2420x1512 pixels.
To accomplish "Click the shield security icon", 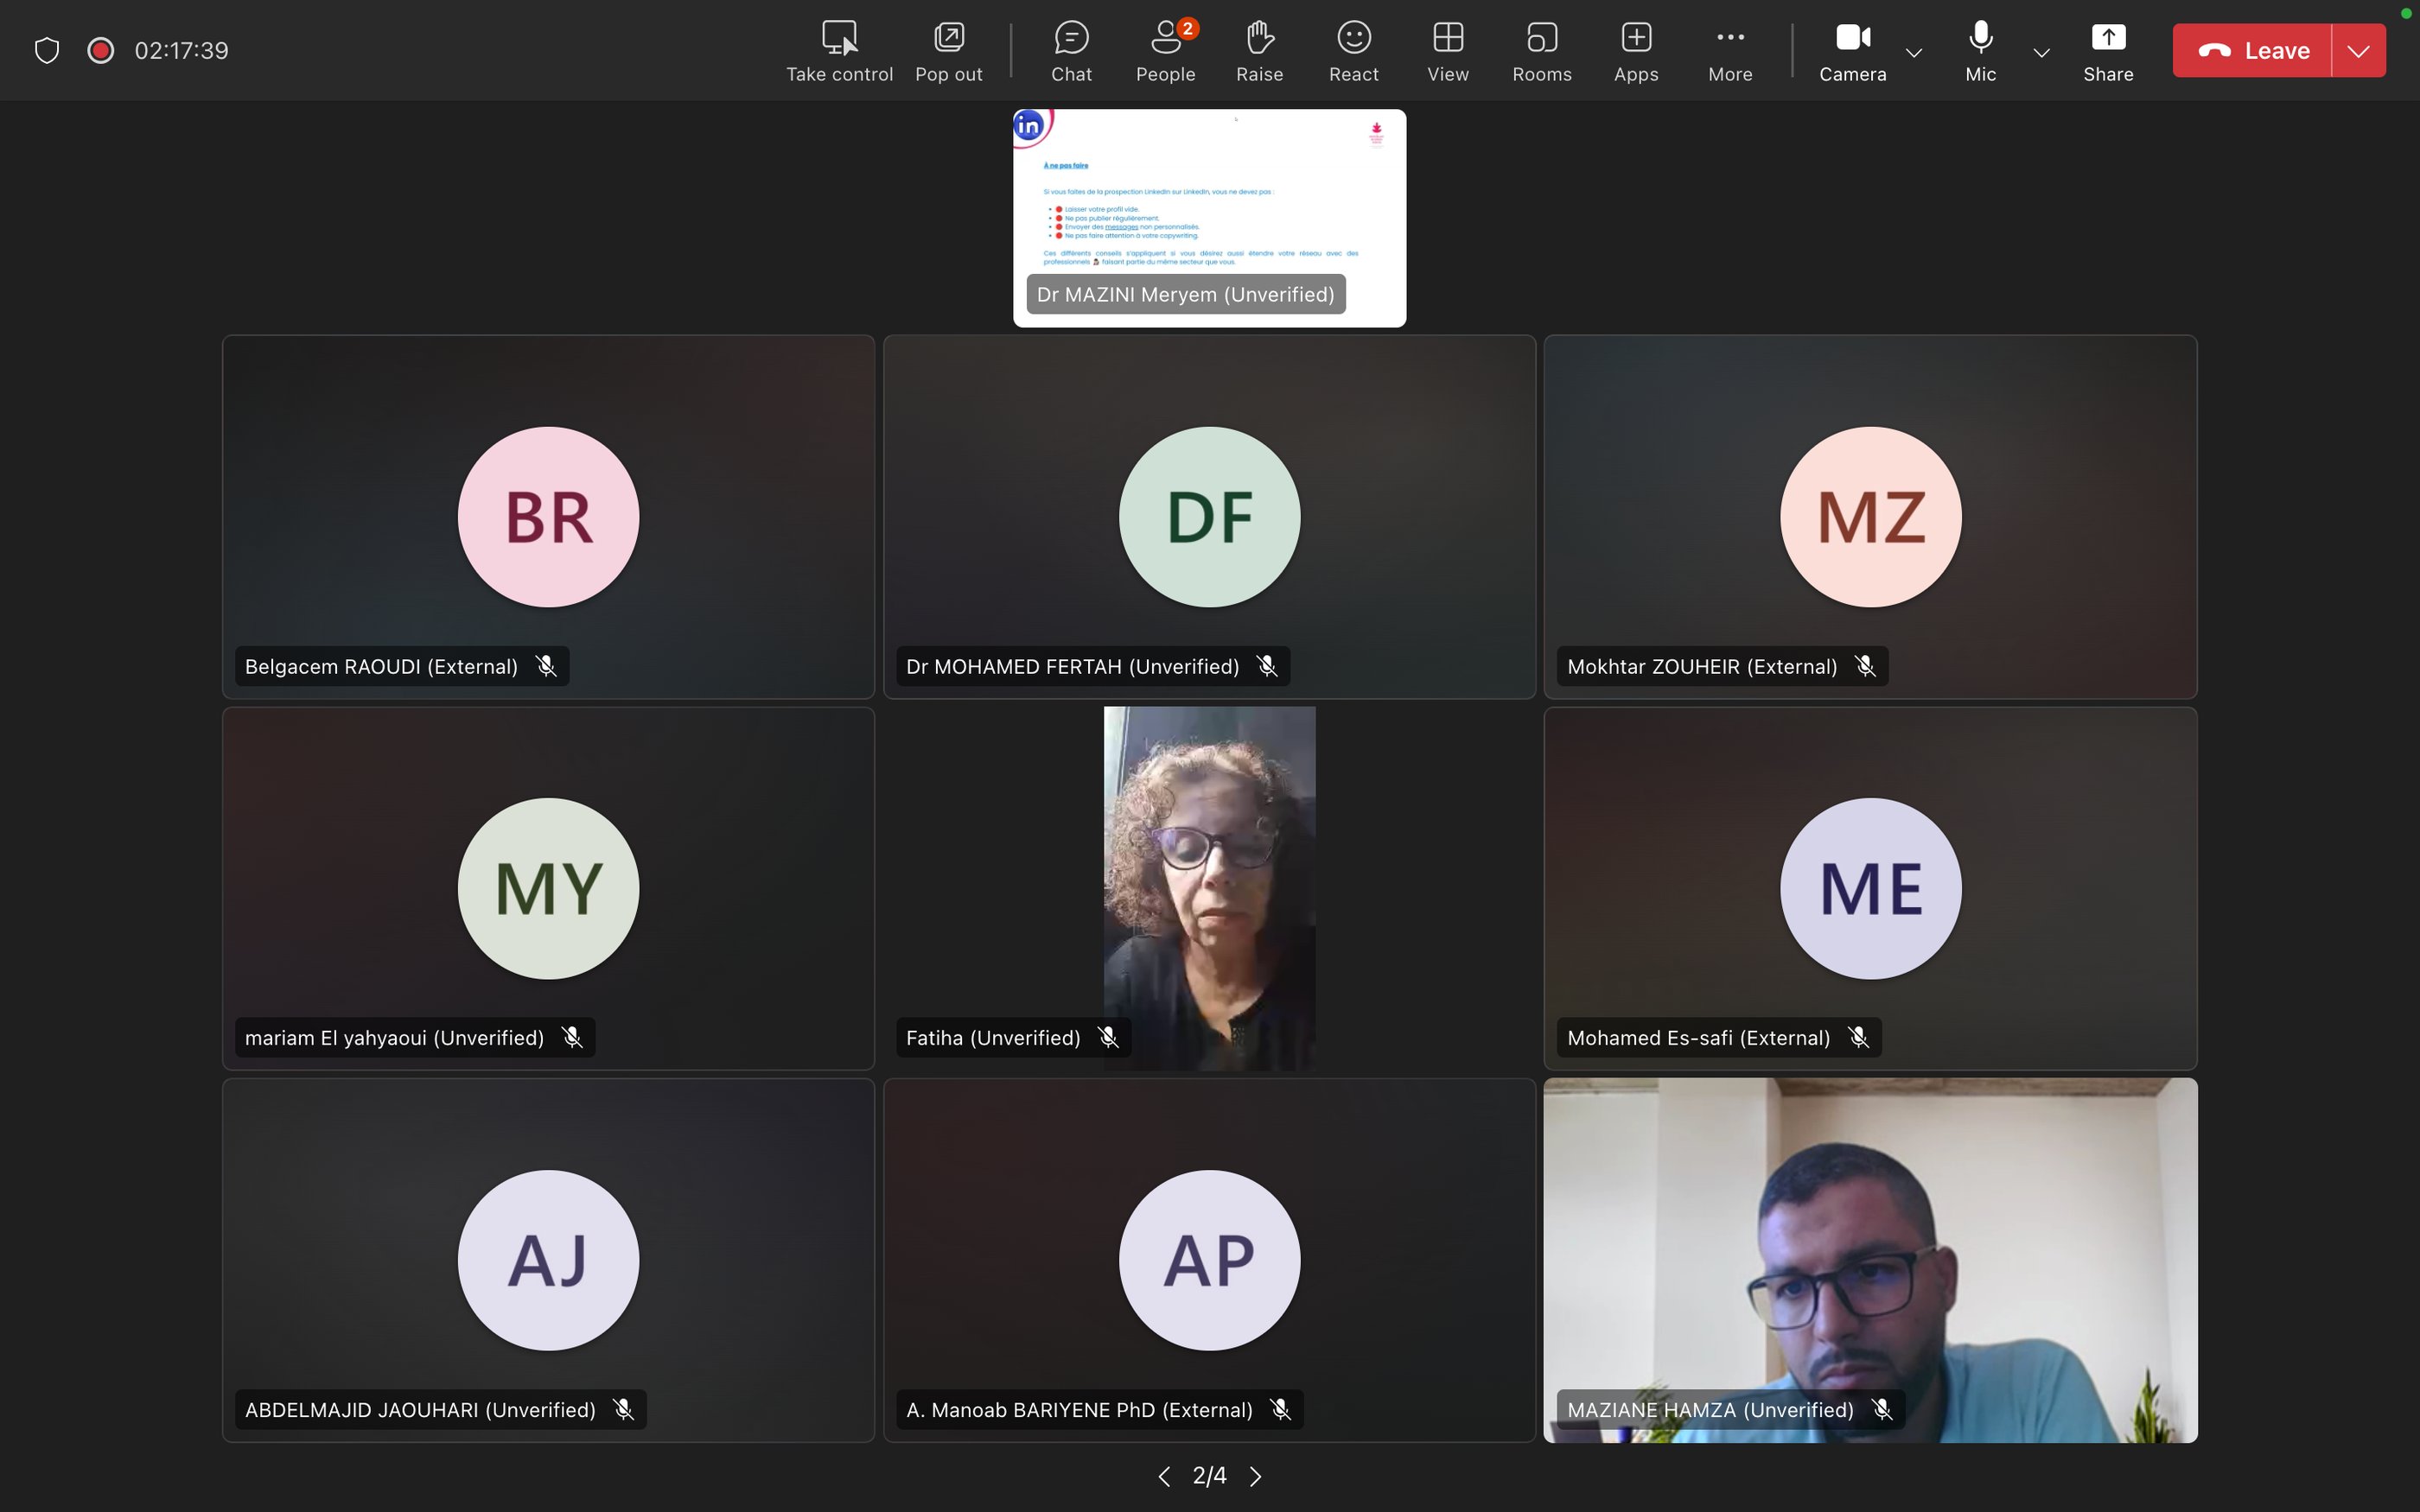I will (47, 50).
